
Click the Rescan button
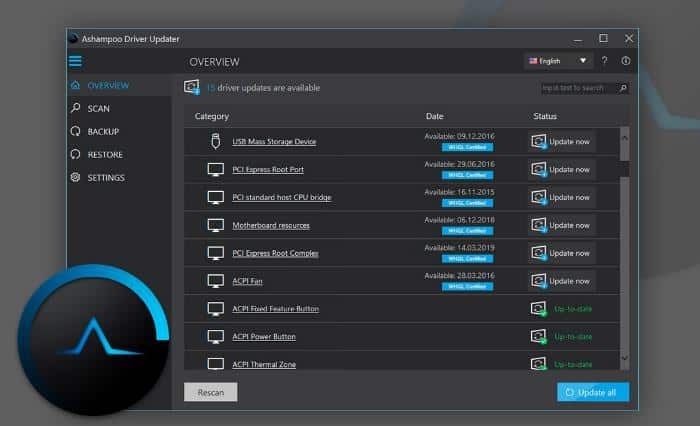[x=211, y=392]
